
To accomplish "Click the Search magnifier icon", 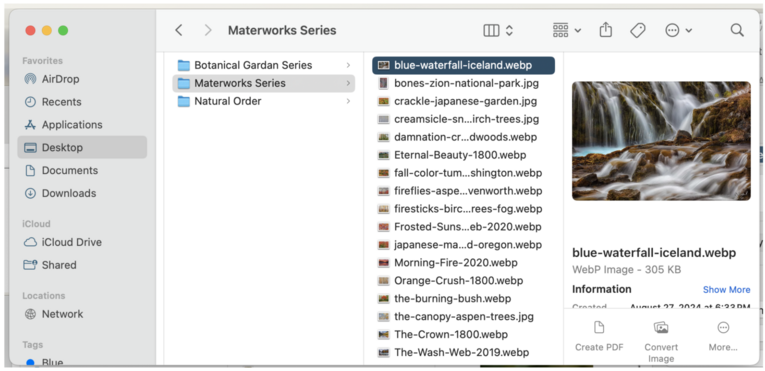I will 737,30.
